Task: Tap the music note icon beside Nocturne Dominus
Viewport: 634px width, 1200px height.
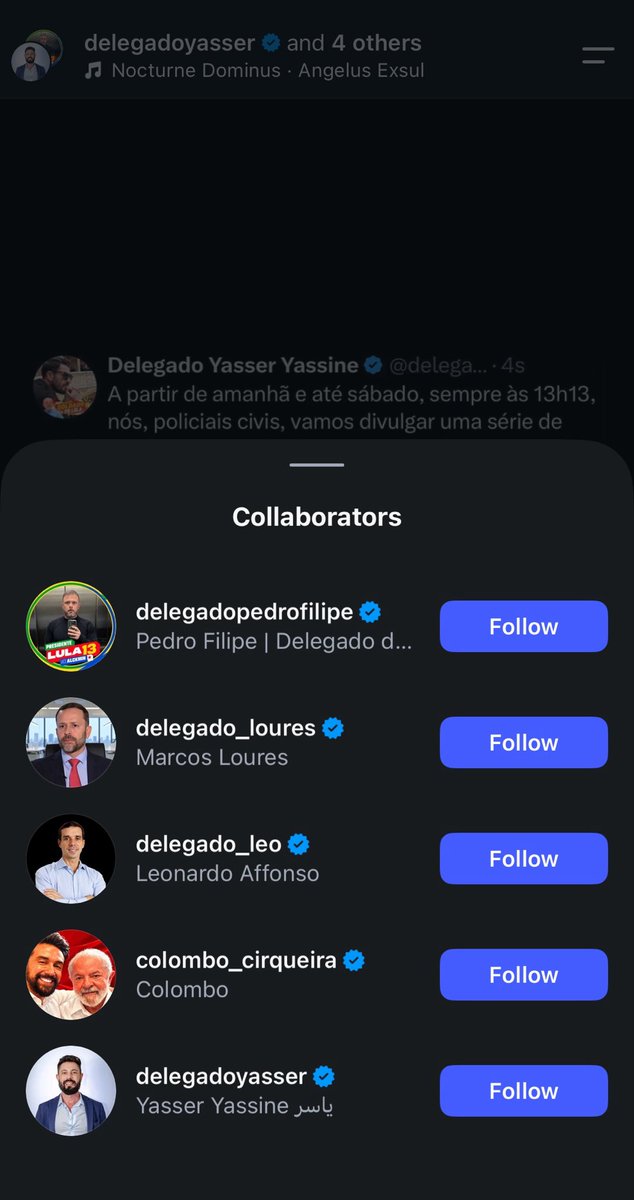Action: (94, 71)
